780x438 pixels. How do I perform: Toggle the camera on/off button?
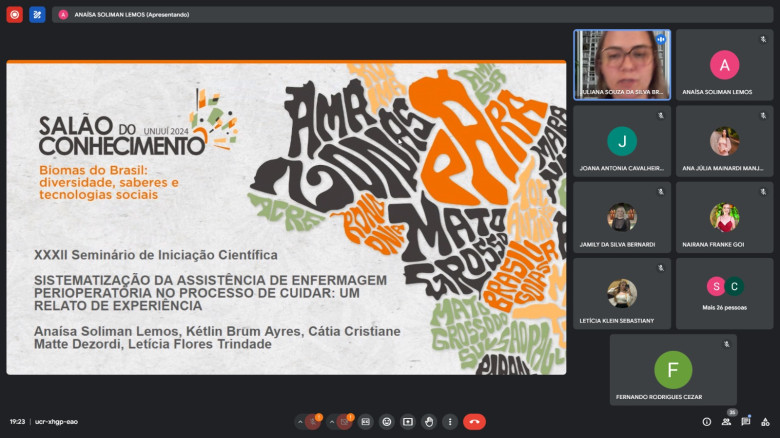coord(345,422)
